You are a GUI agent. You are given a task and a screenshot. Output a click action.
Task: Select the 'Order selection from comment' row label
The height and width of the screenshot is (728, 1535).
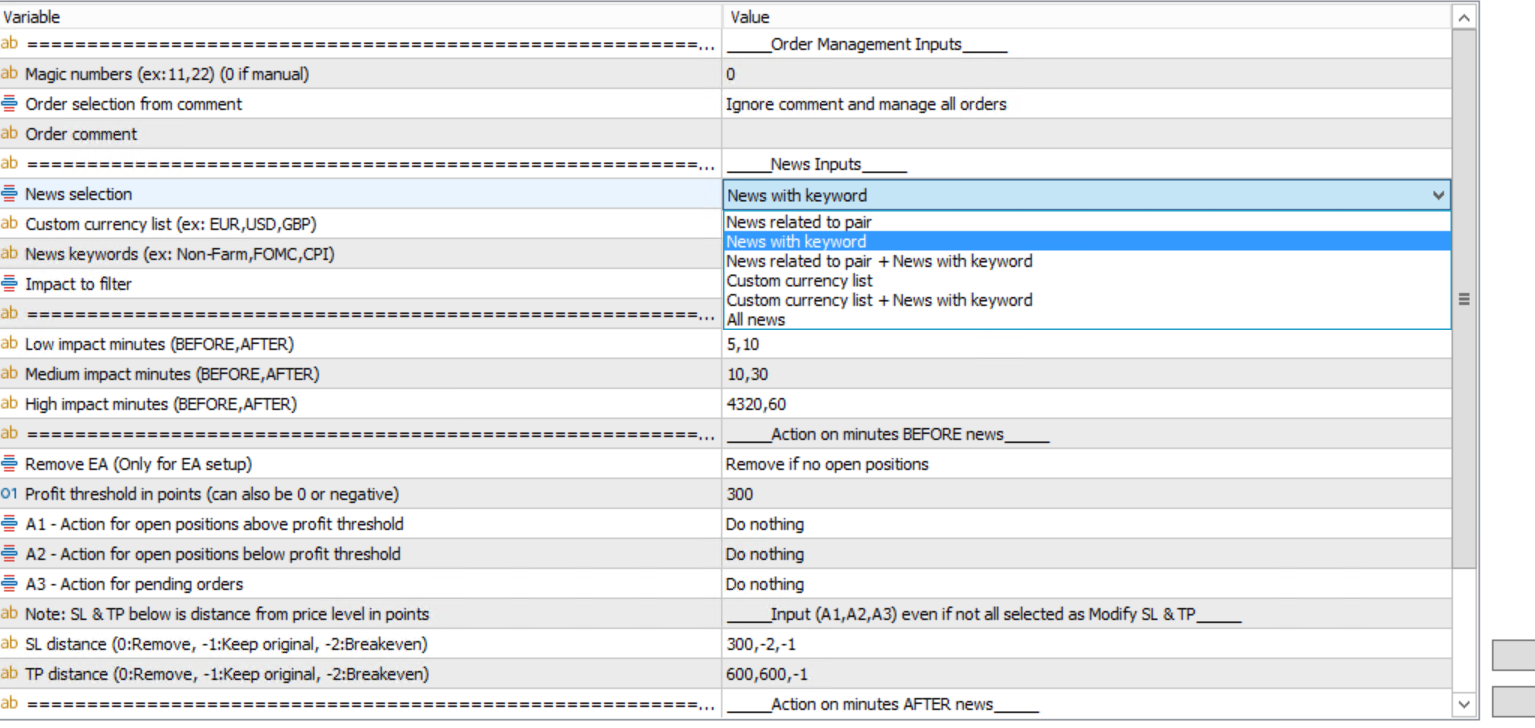click(133, 104)
